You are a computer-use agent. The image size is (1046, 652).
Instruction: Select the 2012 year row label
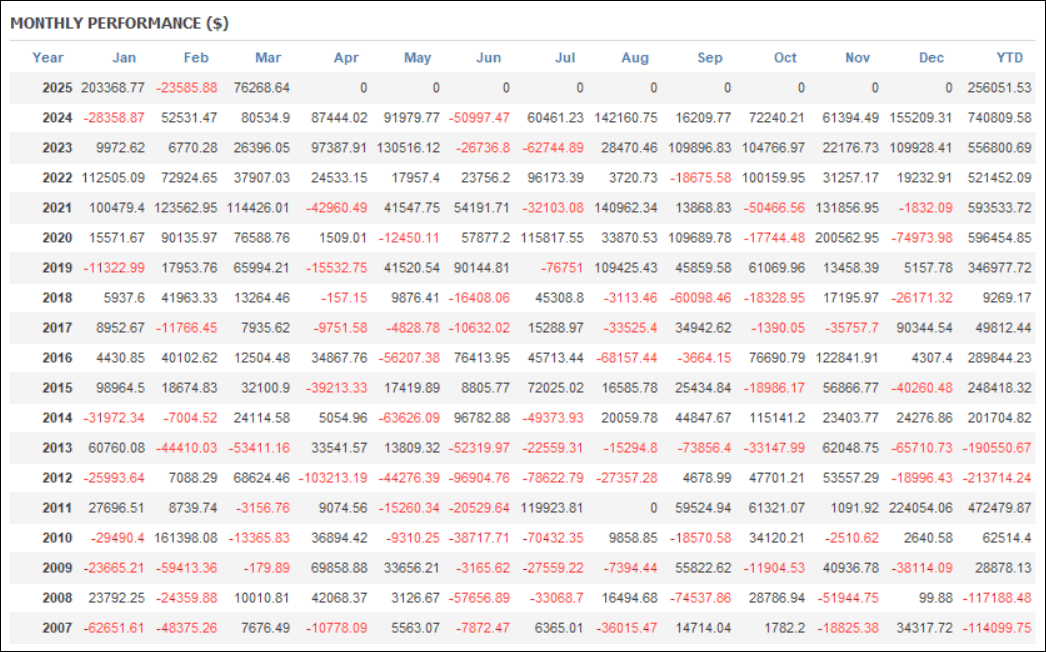[57, 478]
